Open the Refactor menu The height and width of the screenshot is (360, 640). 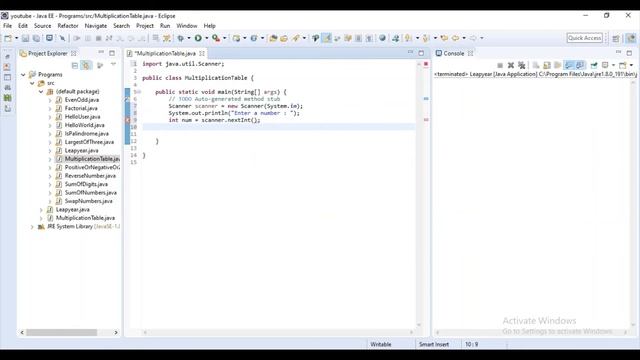tap(68, 26)
